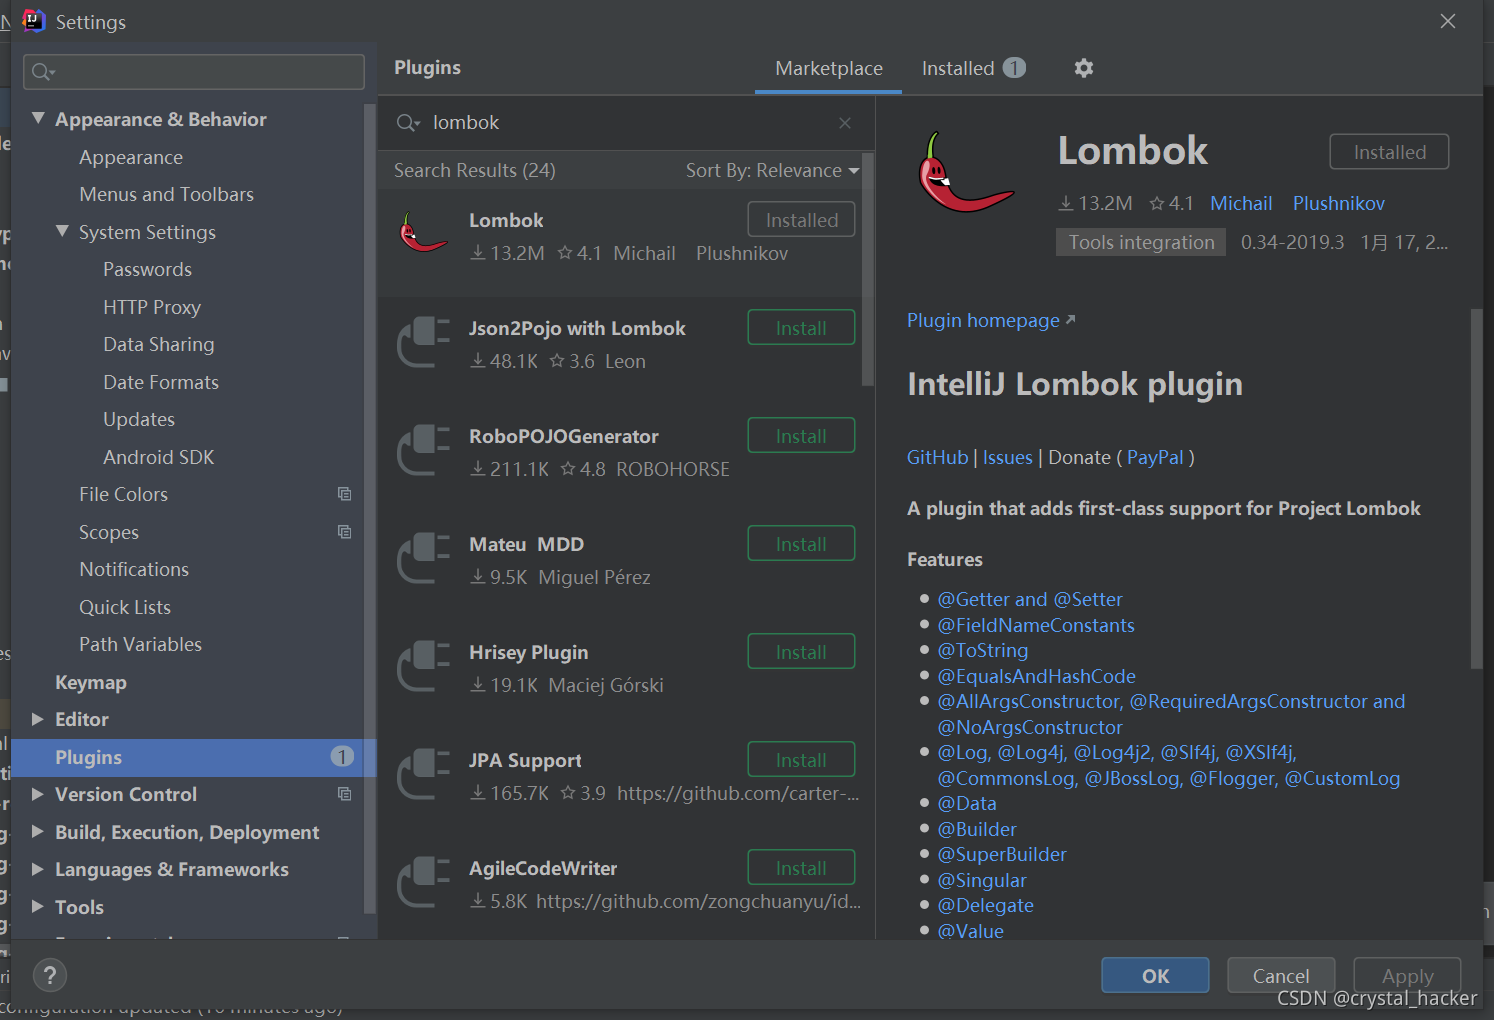1494x1020 pixels.
Task: Open the @Builder feature link
Action: tap(977, 829)
